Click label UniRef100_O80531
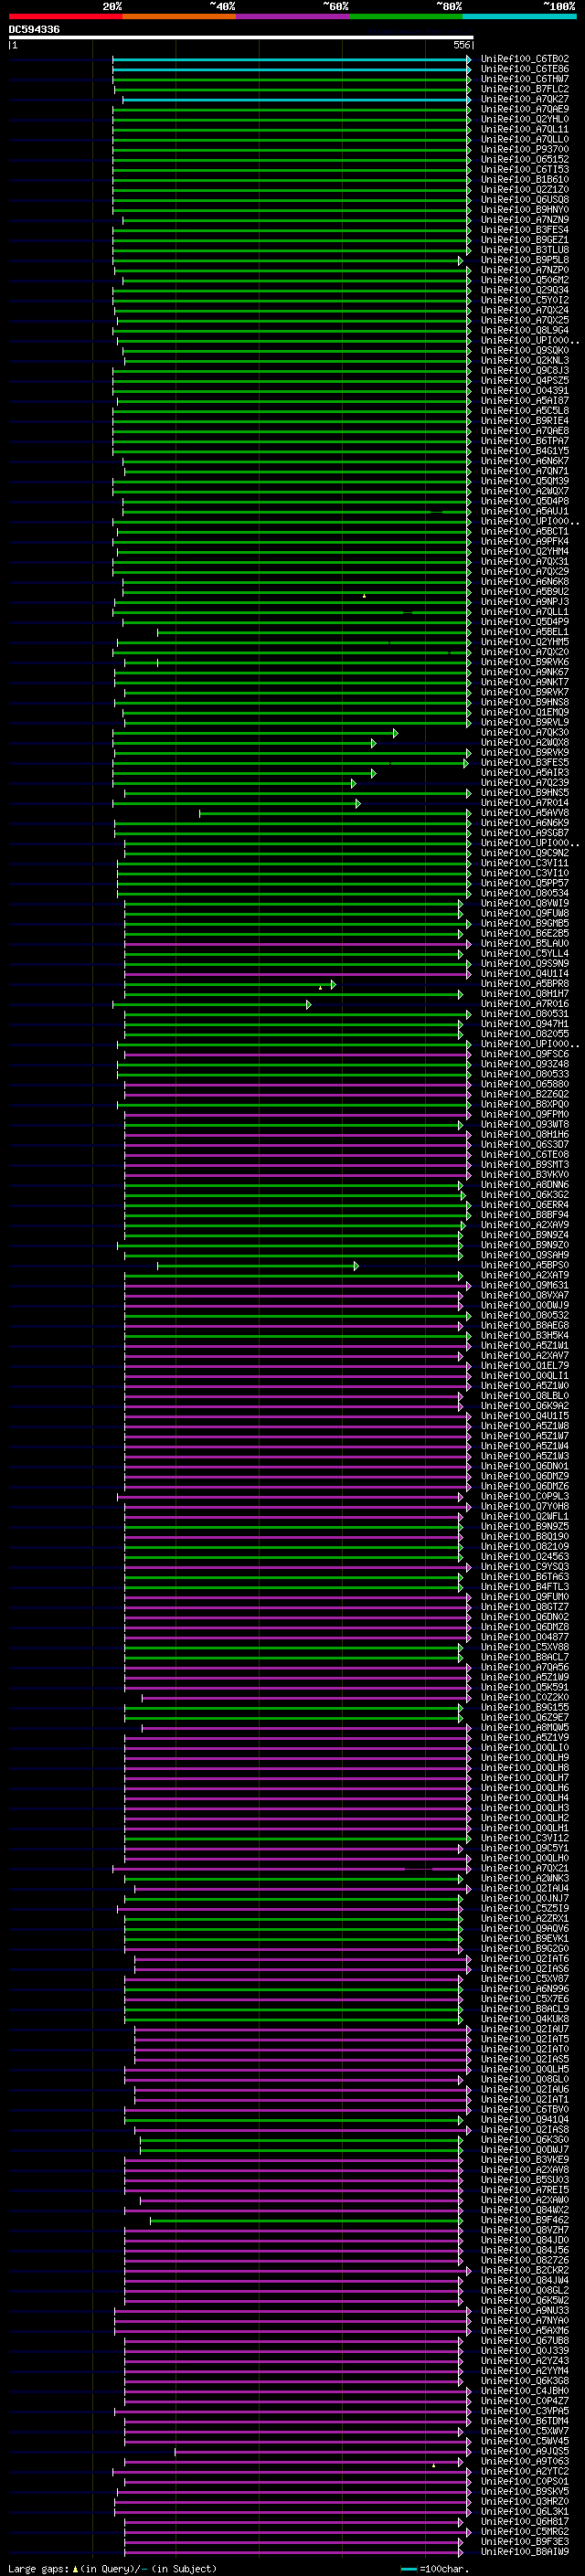The height and width of the screenshot is (2576, 585). pyautogui.click(x=525, y=1014)
